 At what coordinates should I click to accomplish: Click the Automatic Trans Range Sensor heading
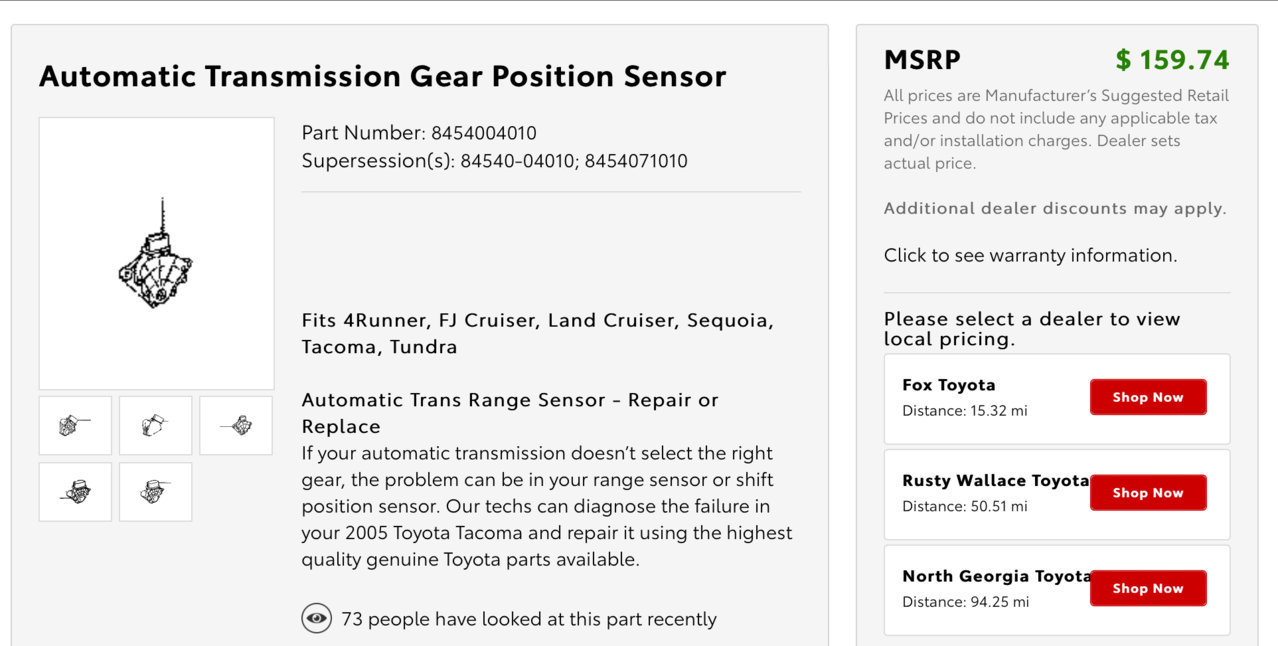tap(510, 413)
